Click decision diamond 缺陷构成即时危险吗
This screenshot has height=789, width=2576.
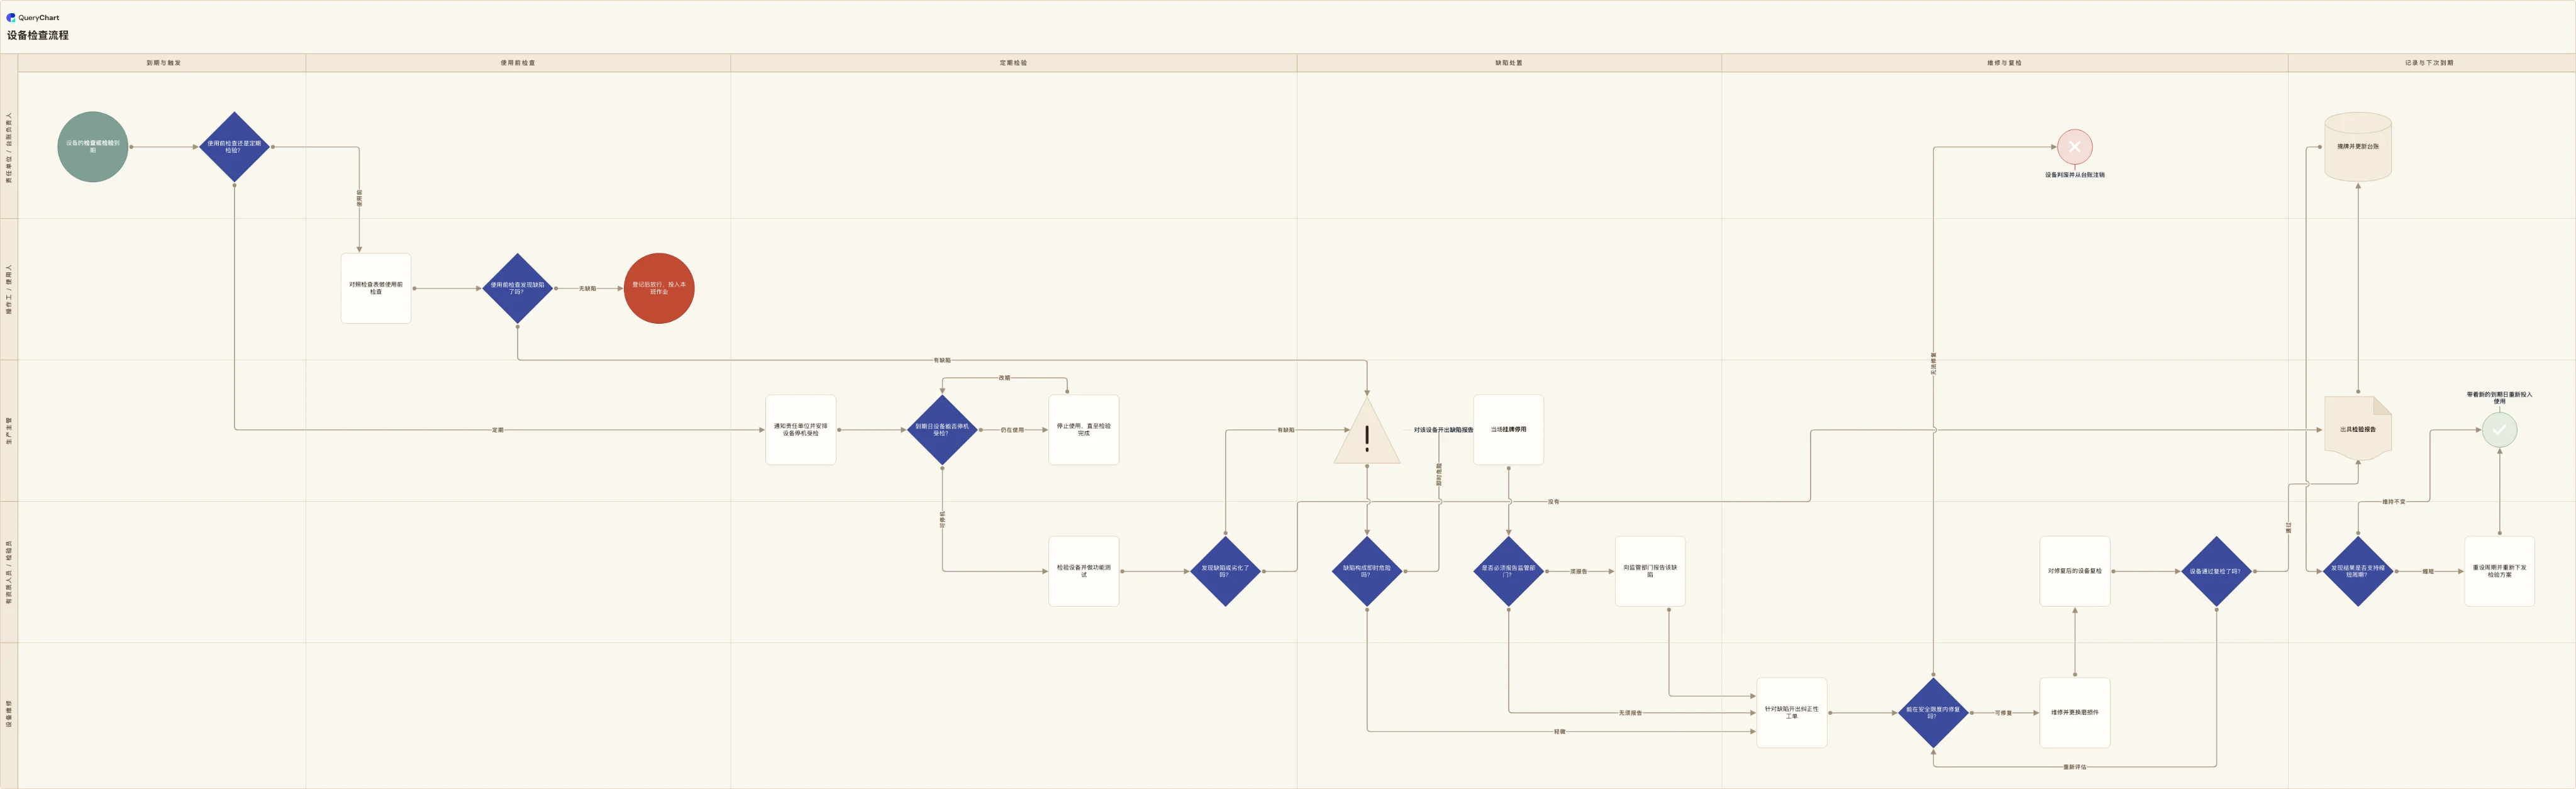point(1367,571)
